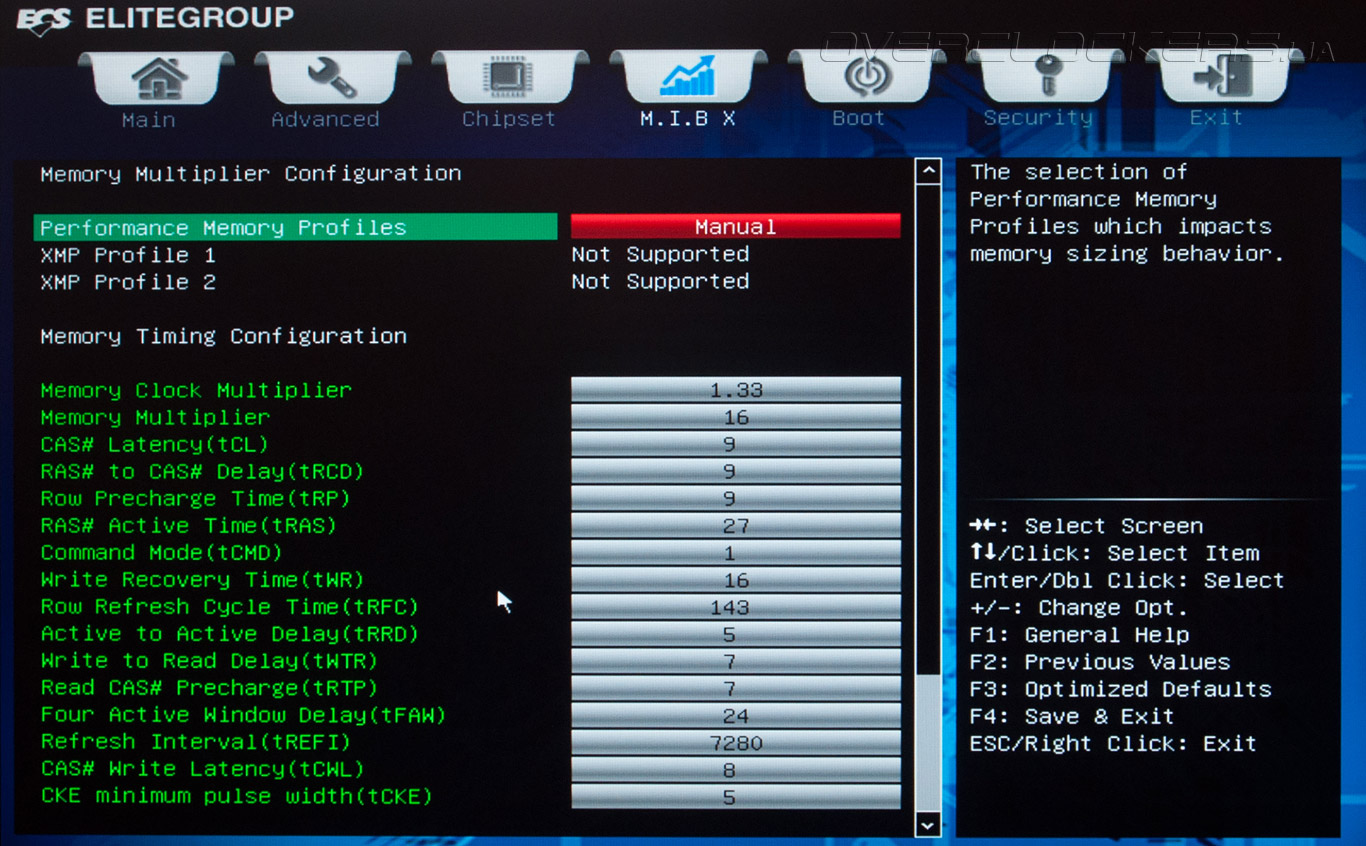Edit the CAS# Write Latency(tCWL) value 8

[x=736, y=769]
